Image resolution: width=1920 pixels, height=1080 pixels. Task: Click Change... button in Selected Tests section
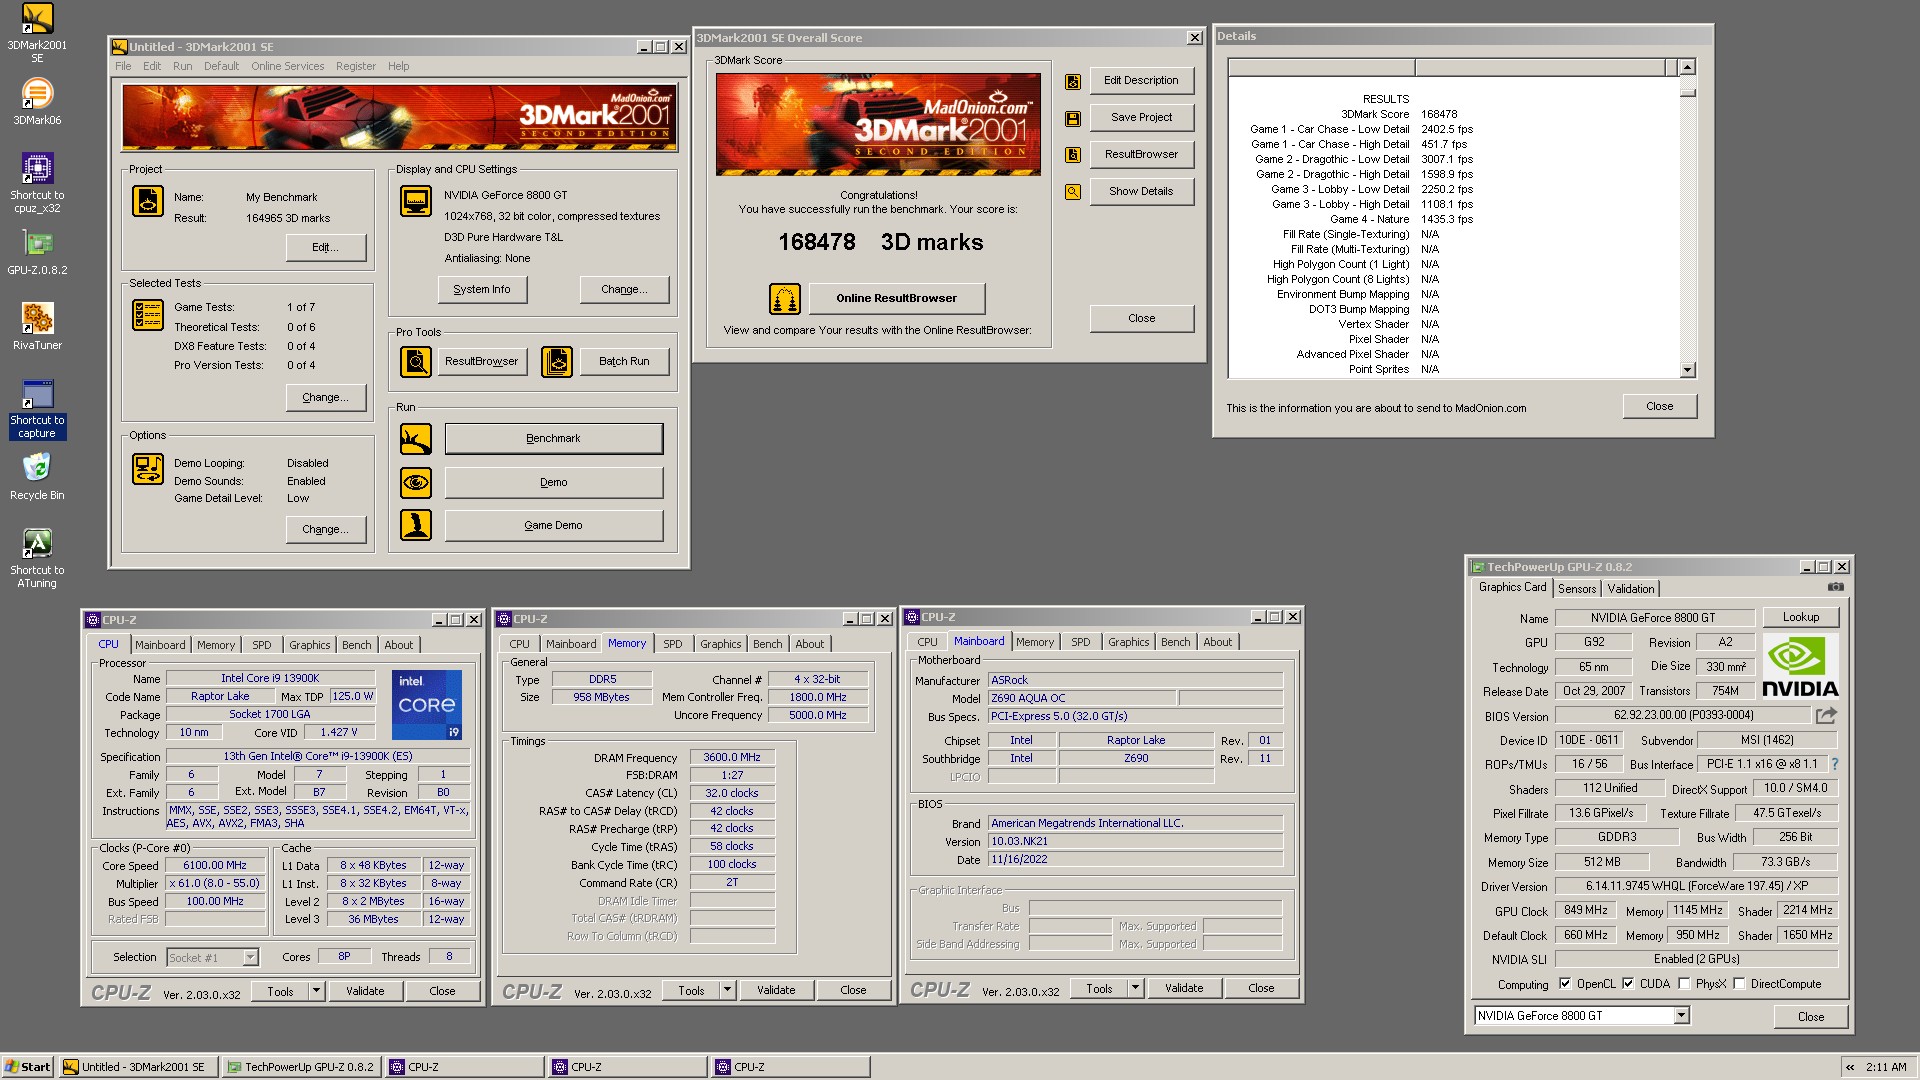326,397
